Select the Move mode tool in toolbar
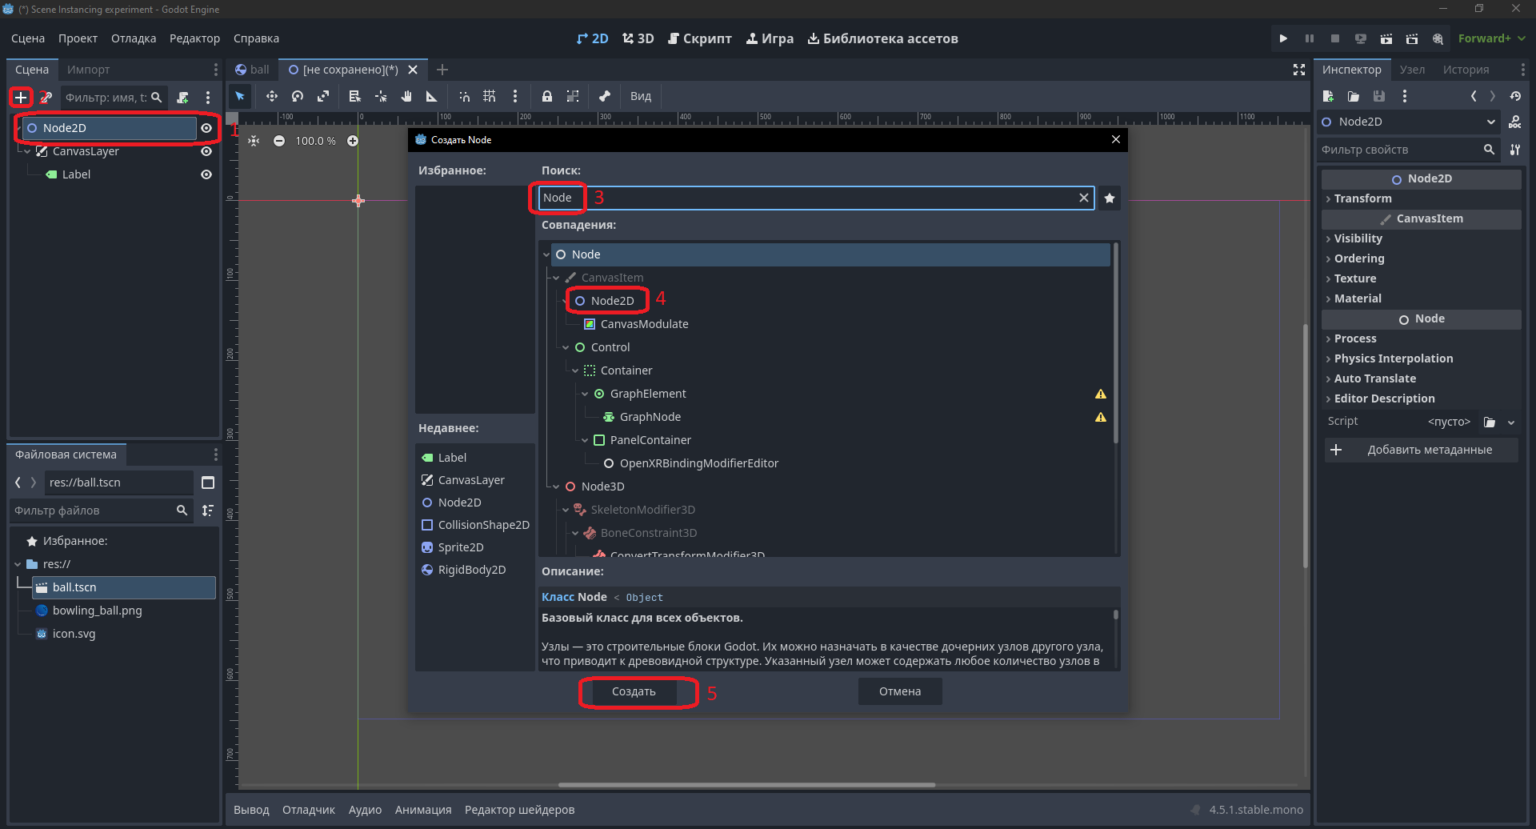 pos(271,96)
